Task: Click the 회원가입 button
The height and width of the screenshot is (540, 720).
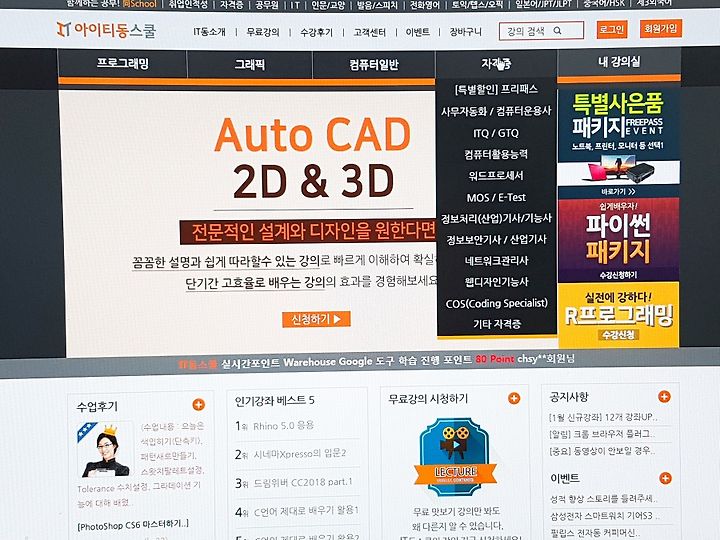Action: point(660,29)
